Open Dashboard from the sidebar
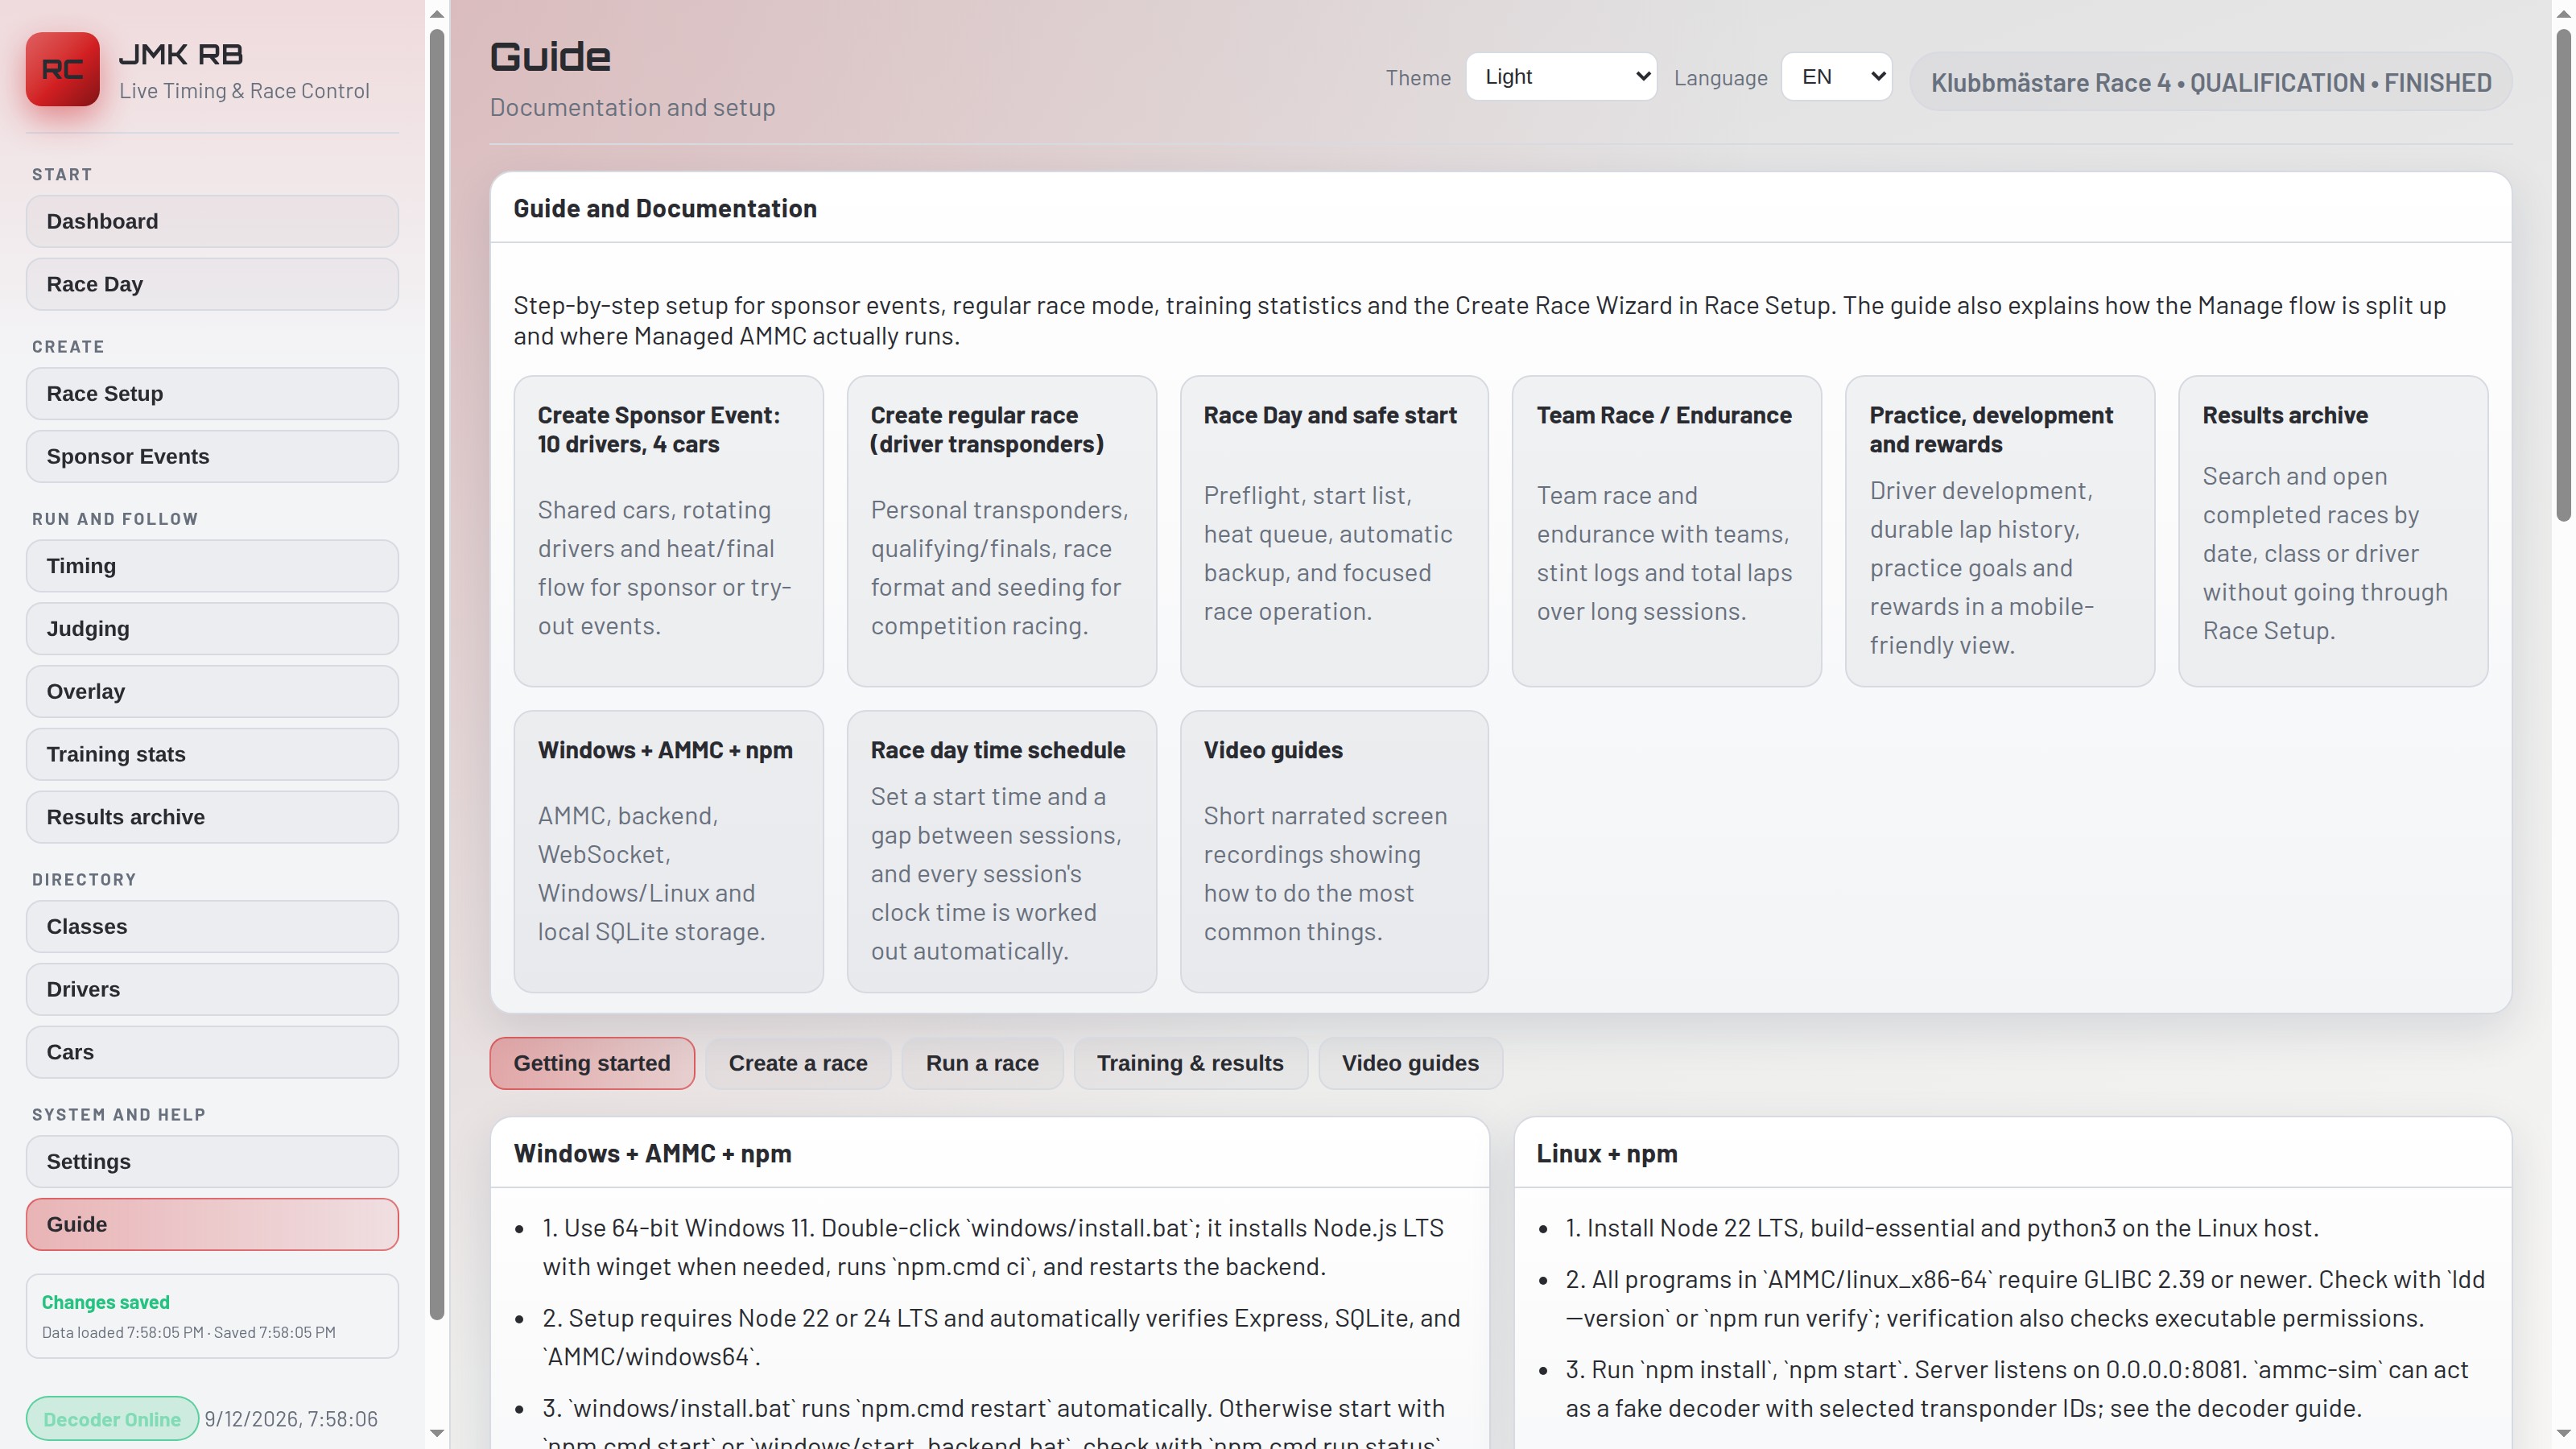Viewport: 2576px width, 1449px height. [x=212, y=221]
